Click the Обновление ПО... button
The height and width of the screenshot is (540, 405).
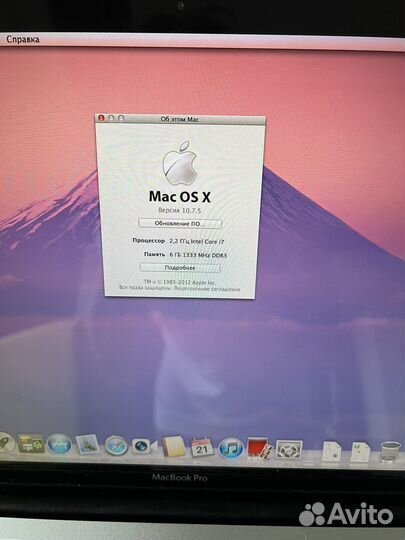180,224
